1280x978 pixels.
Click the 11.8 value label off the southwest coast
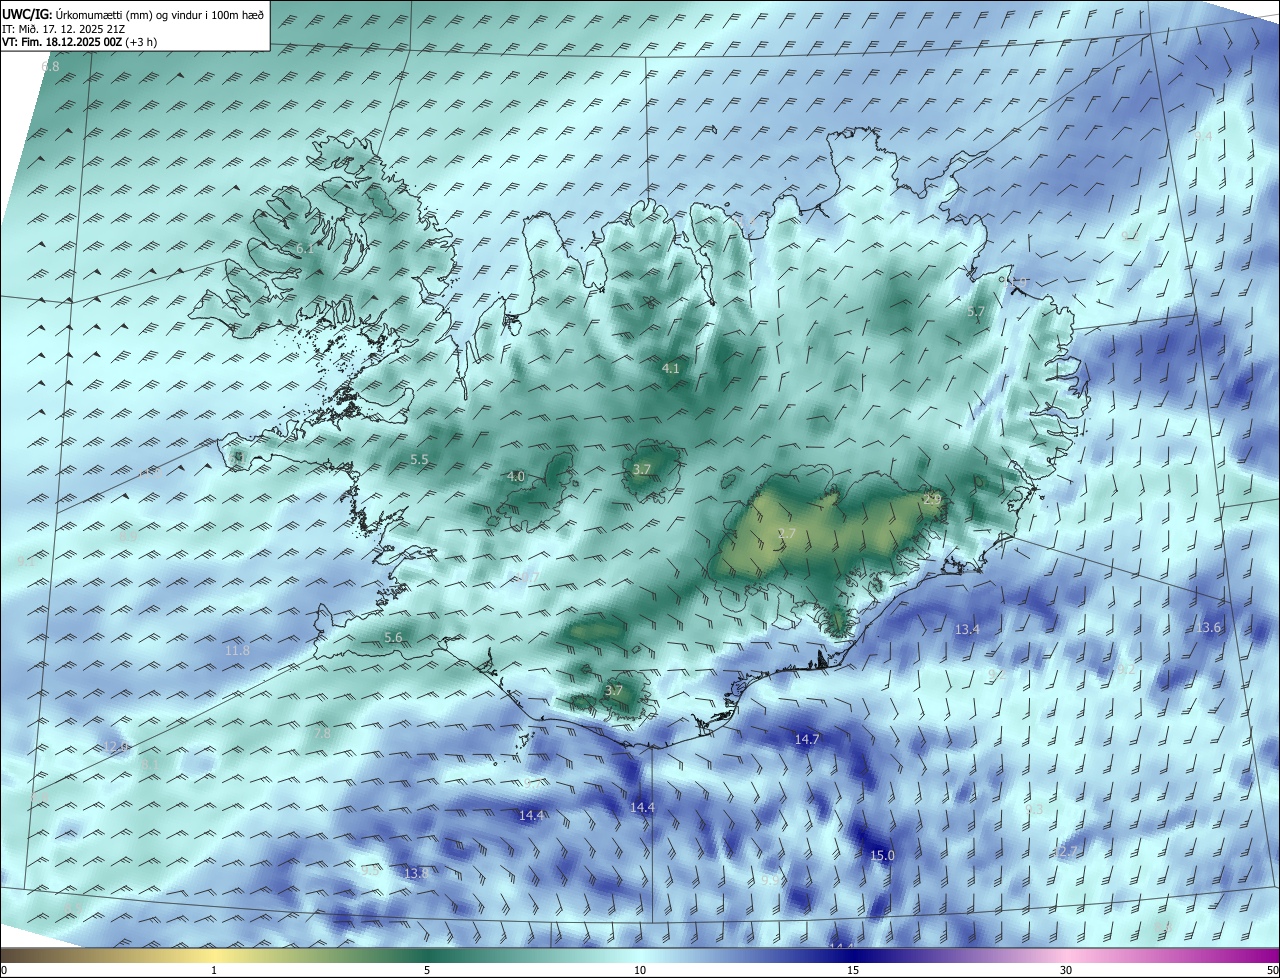pos(237,650)
